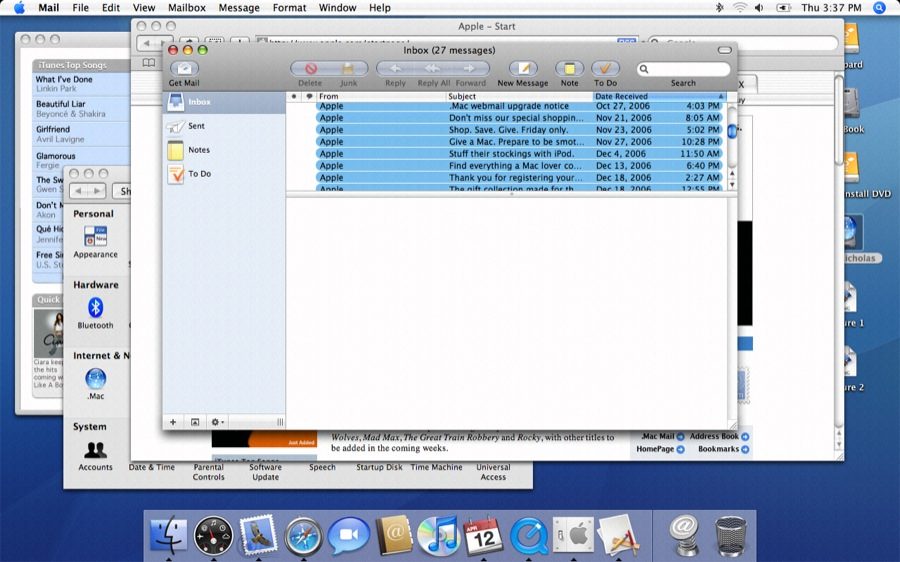Open the Bluetooth preference pane
Image resolution: width=900 pixels, height=562 pixels.
click(x=95, y=313)
